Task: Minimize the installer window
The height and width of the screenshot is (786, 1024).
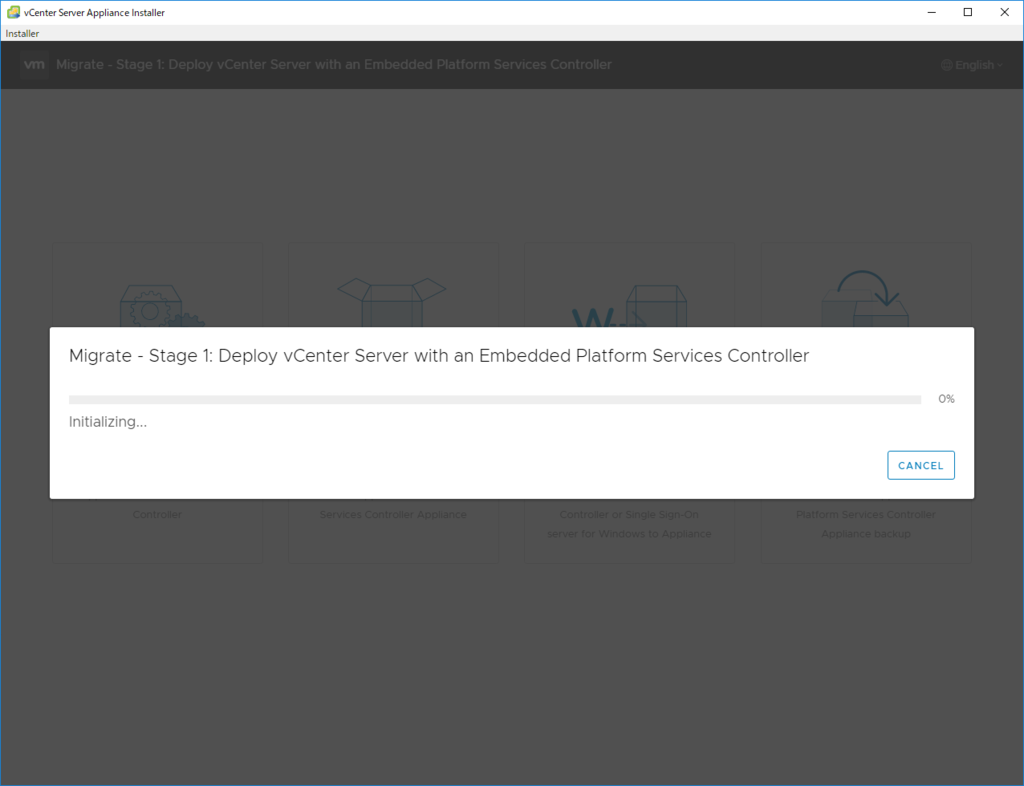Action: [x=932, y=12]
